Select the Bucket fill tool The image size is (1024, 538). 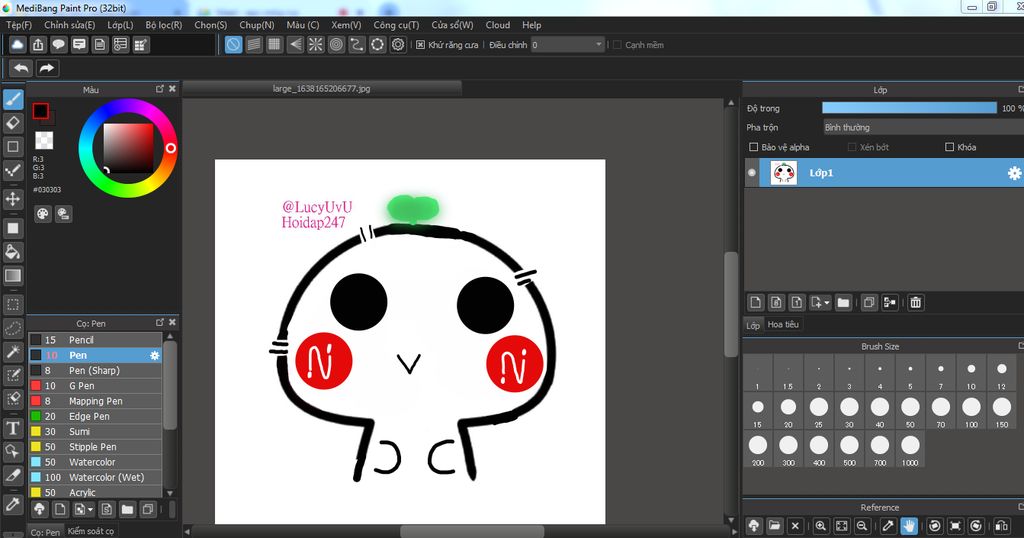[x=13, y=252]
